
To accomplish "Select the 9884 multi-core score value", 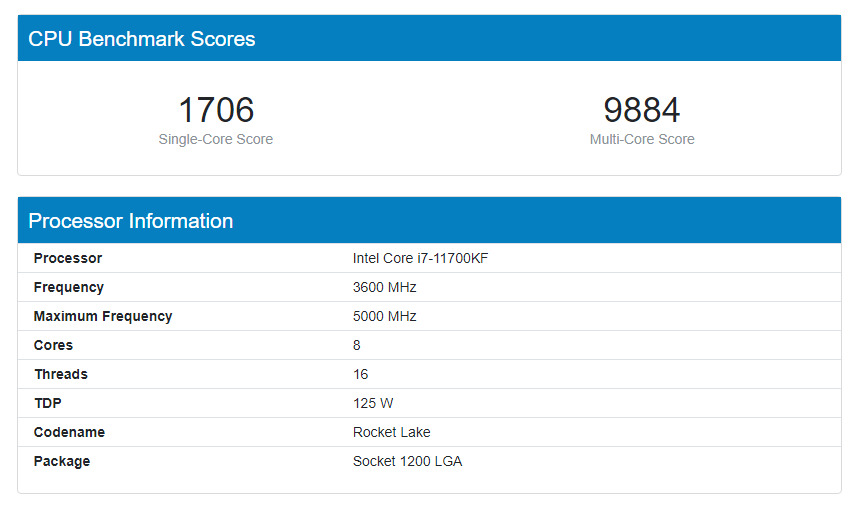I will click(x=642, y=110).
